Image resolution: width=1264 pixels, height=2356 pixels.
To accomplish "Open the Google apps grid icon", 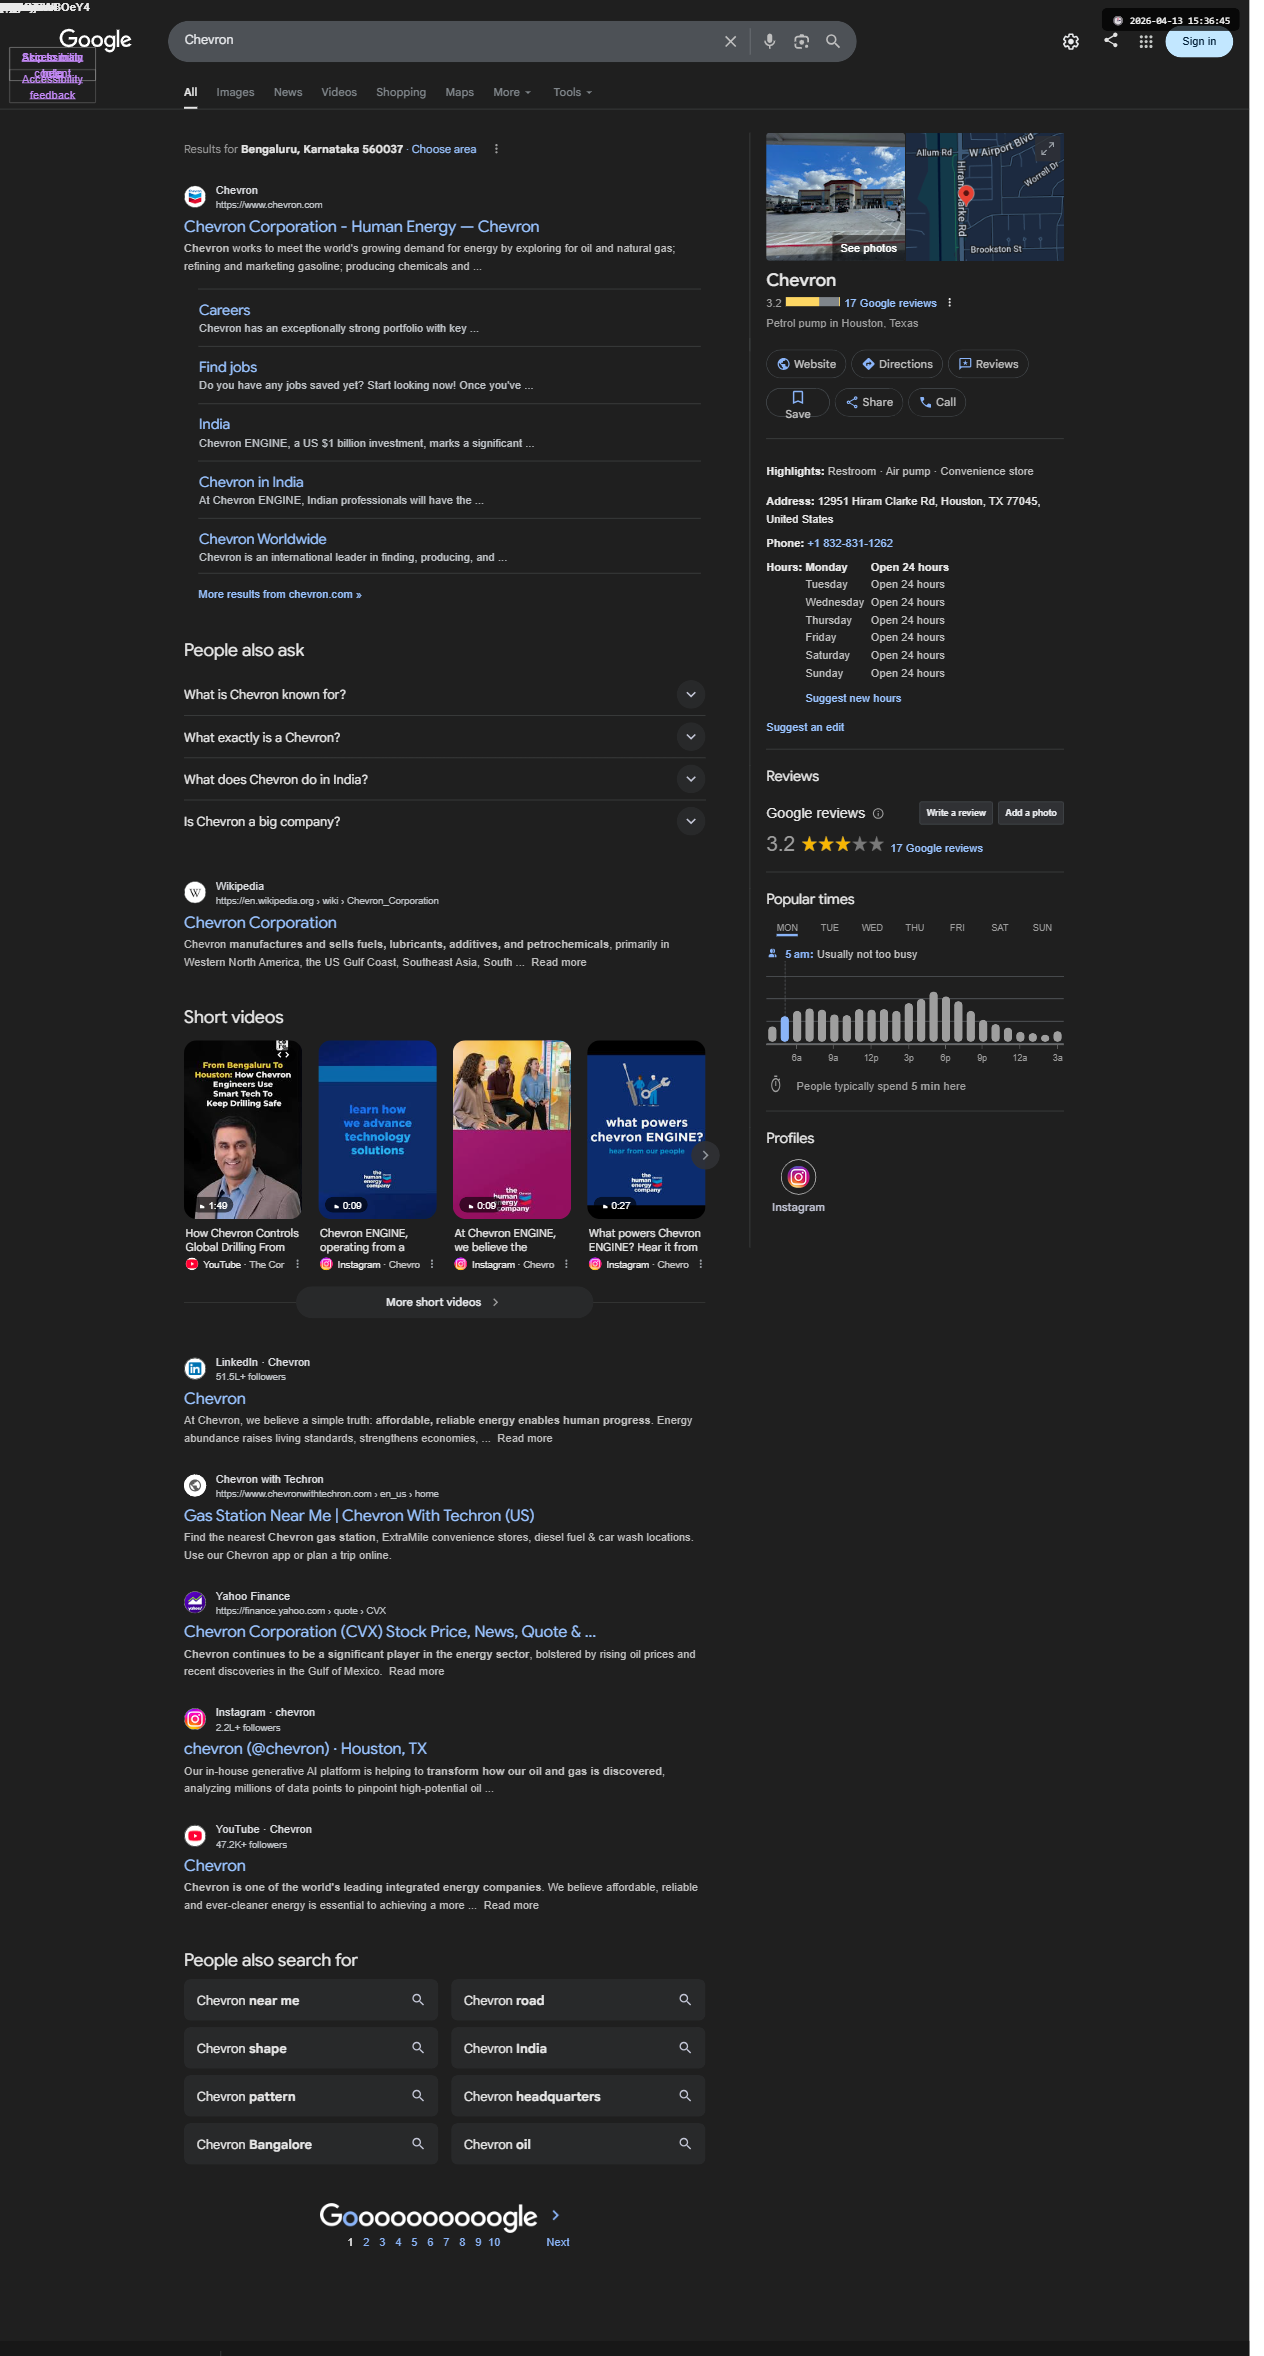I will tap(1146, 42).
